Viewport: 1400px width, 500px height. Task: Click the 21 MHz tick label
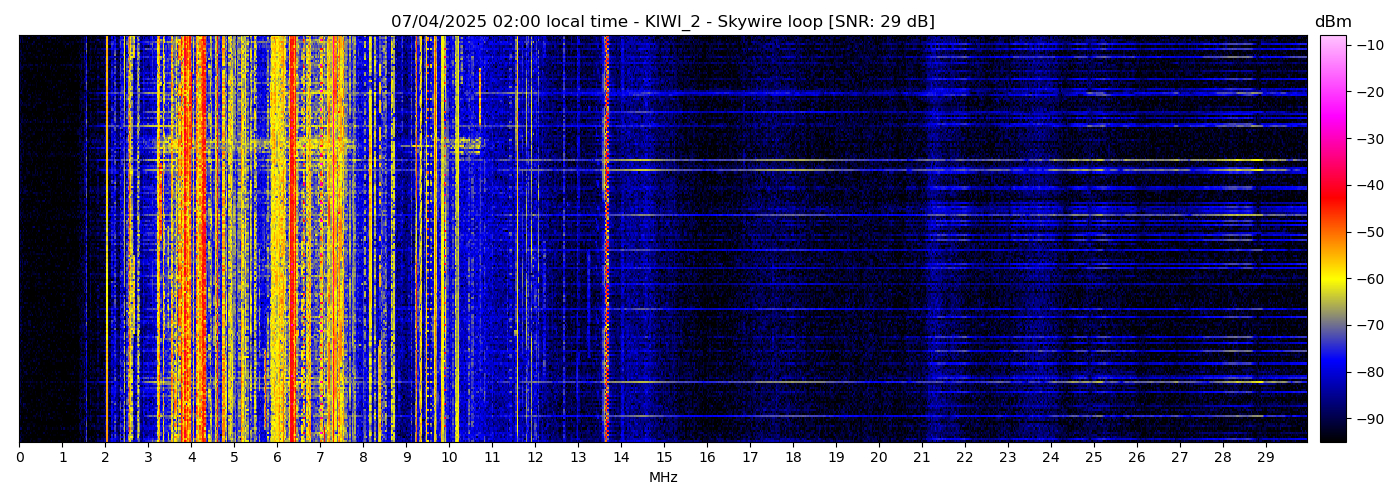(921, 457)
